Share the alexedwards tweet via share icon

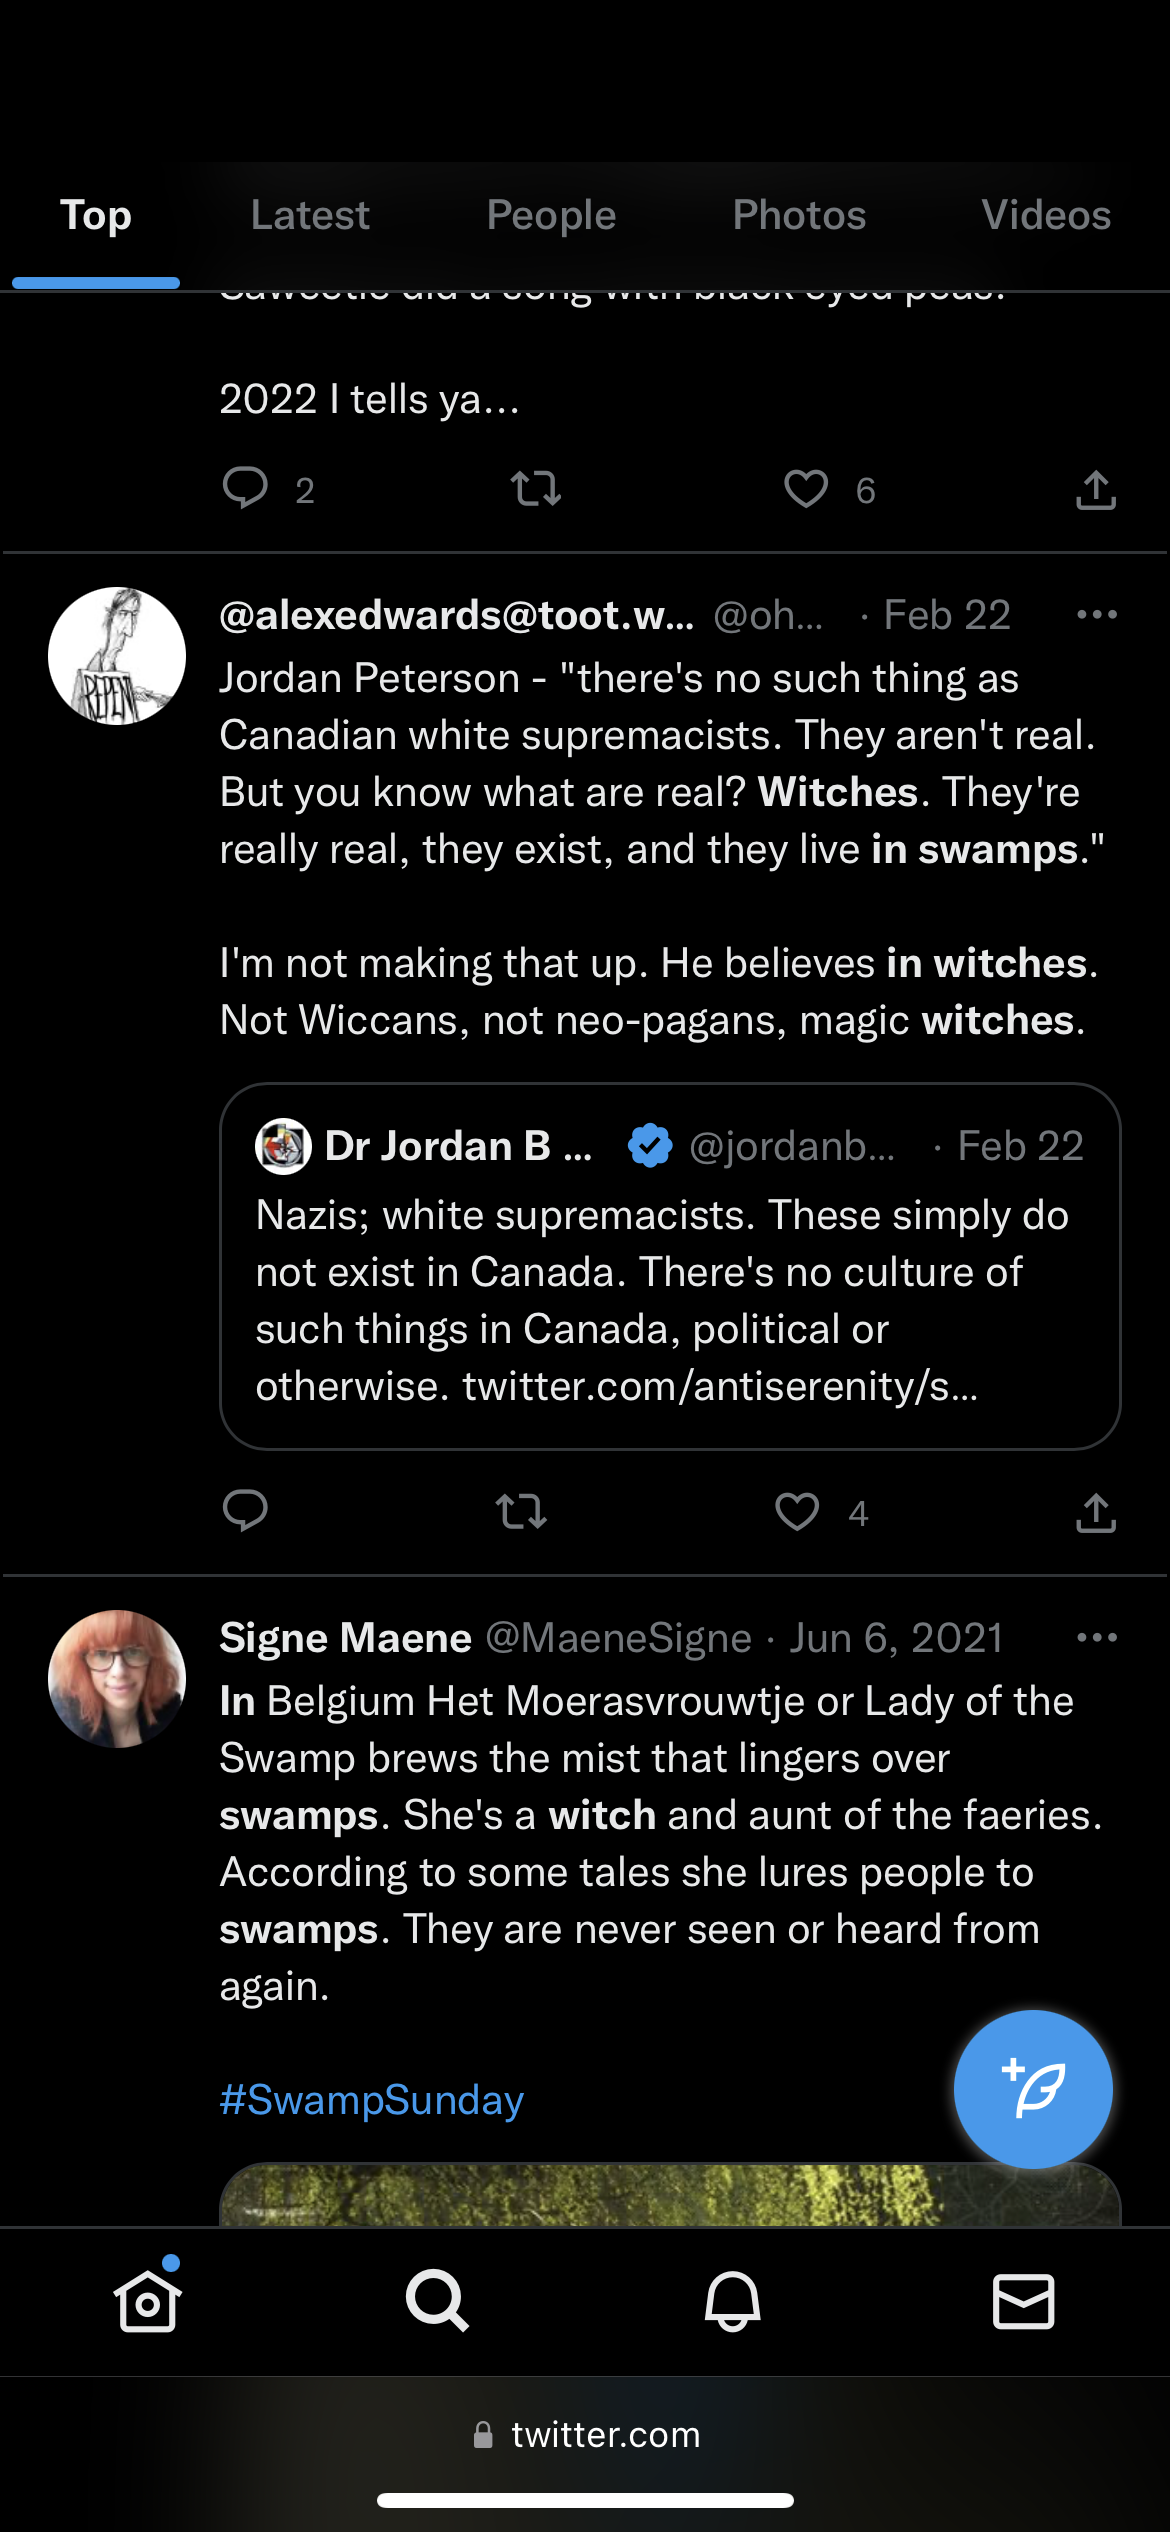[x=1096, y=1511]
